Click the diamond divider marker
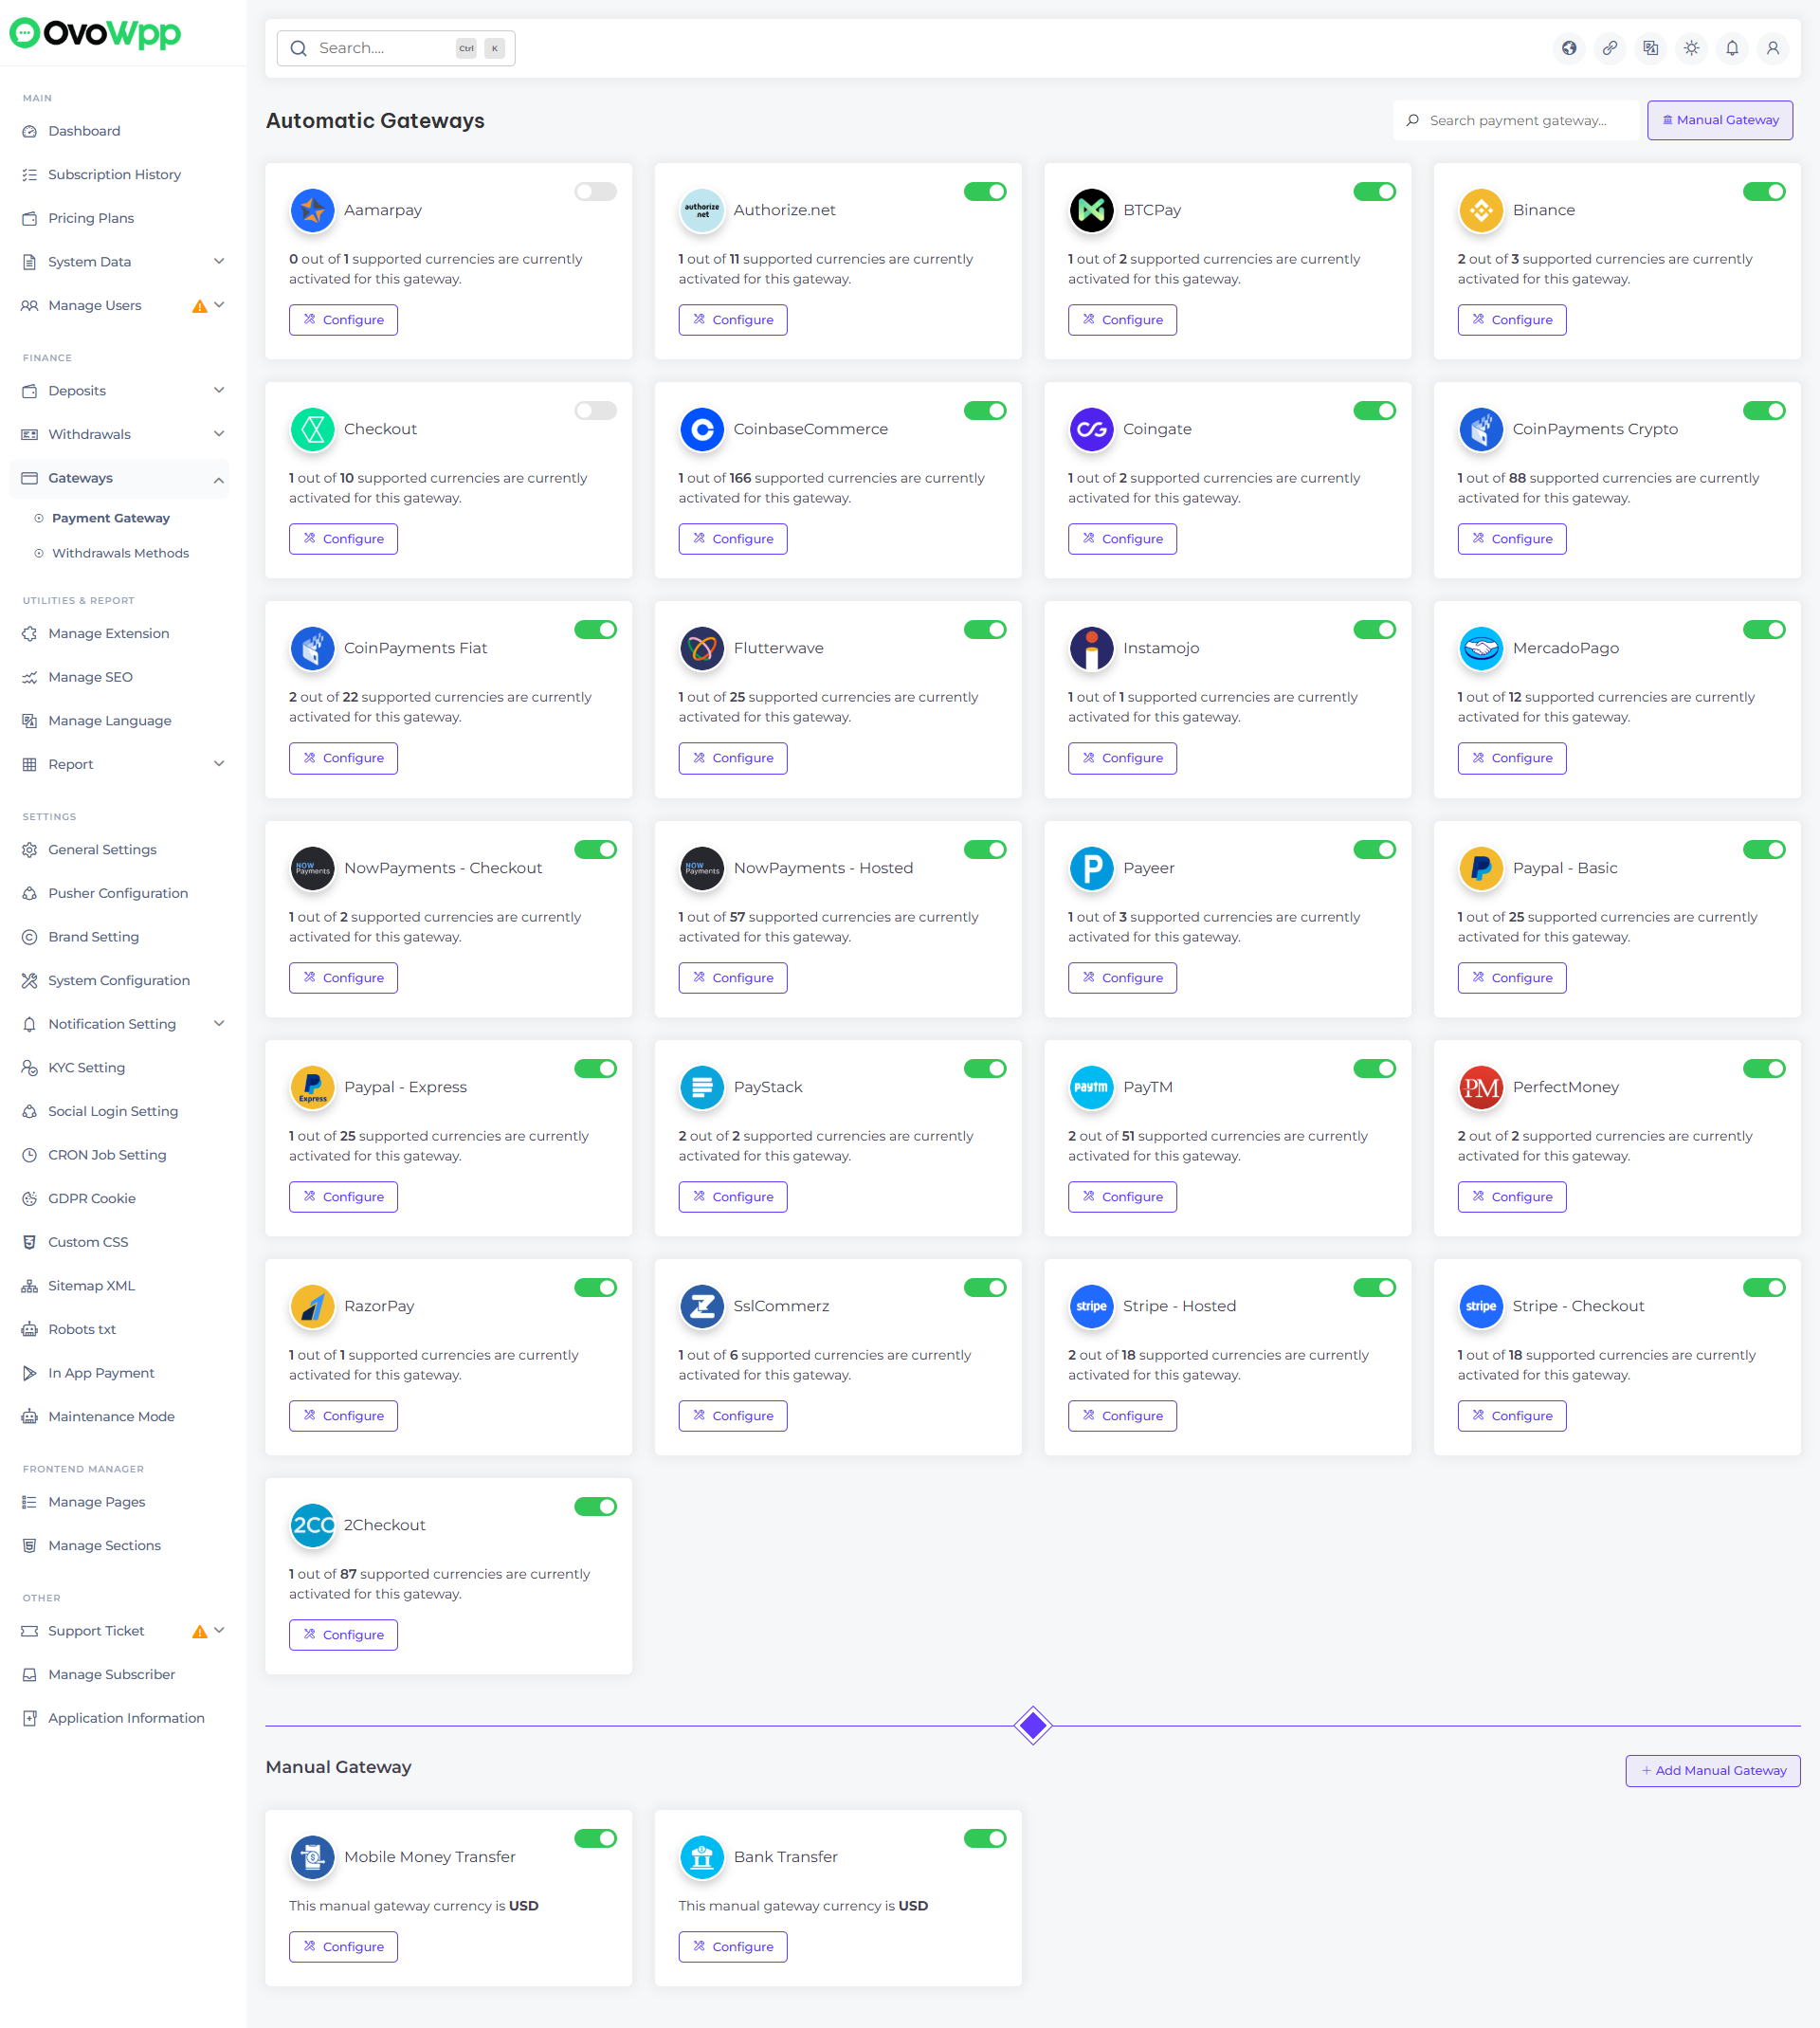Image resolution: width=1820 pixels, height=2028 pixels. 1032,1725
